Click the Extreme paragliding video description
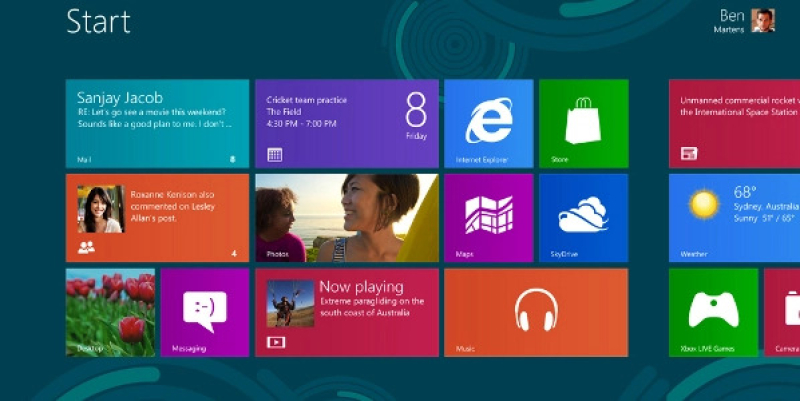 coord(372,307)
